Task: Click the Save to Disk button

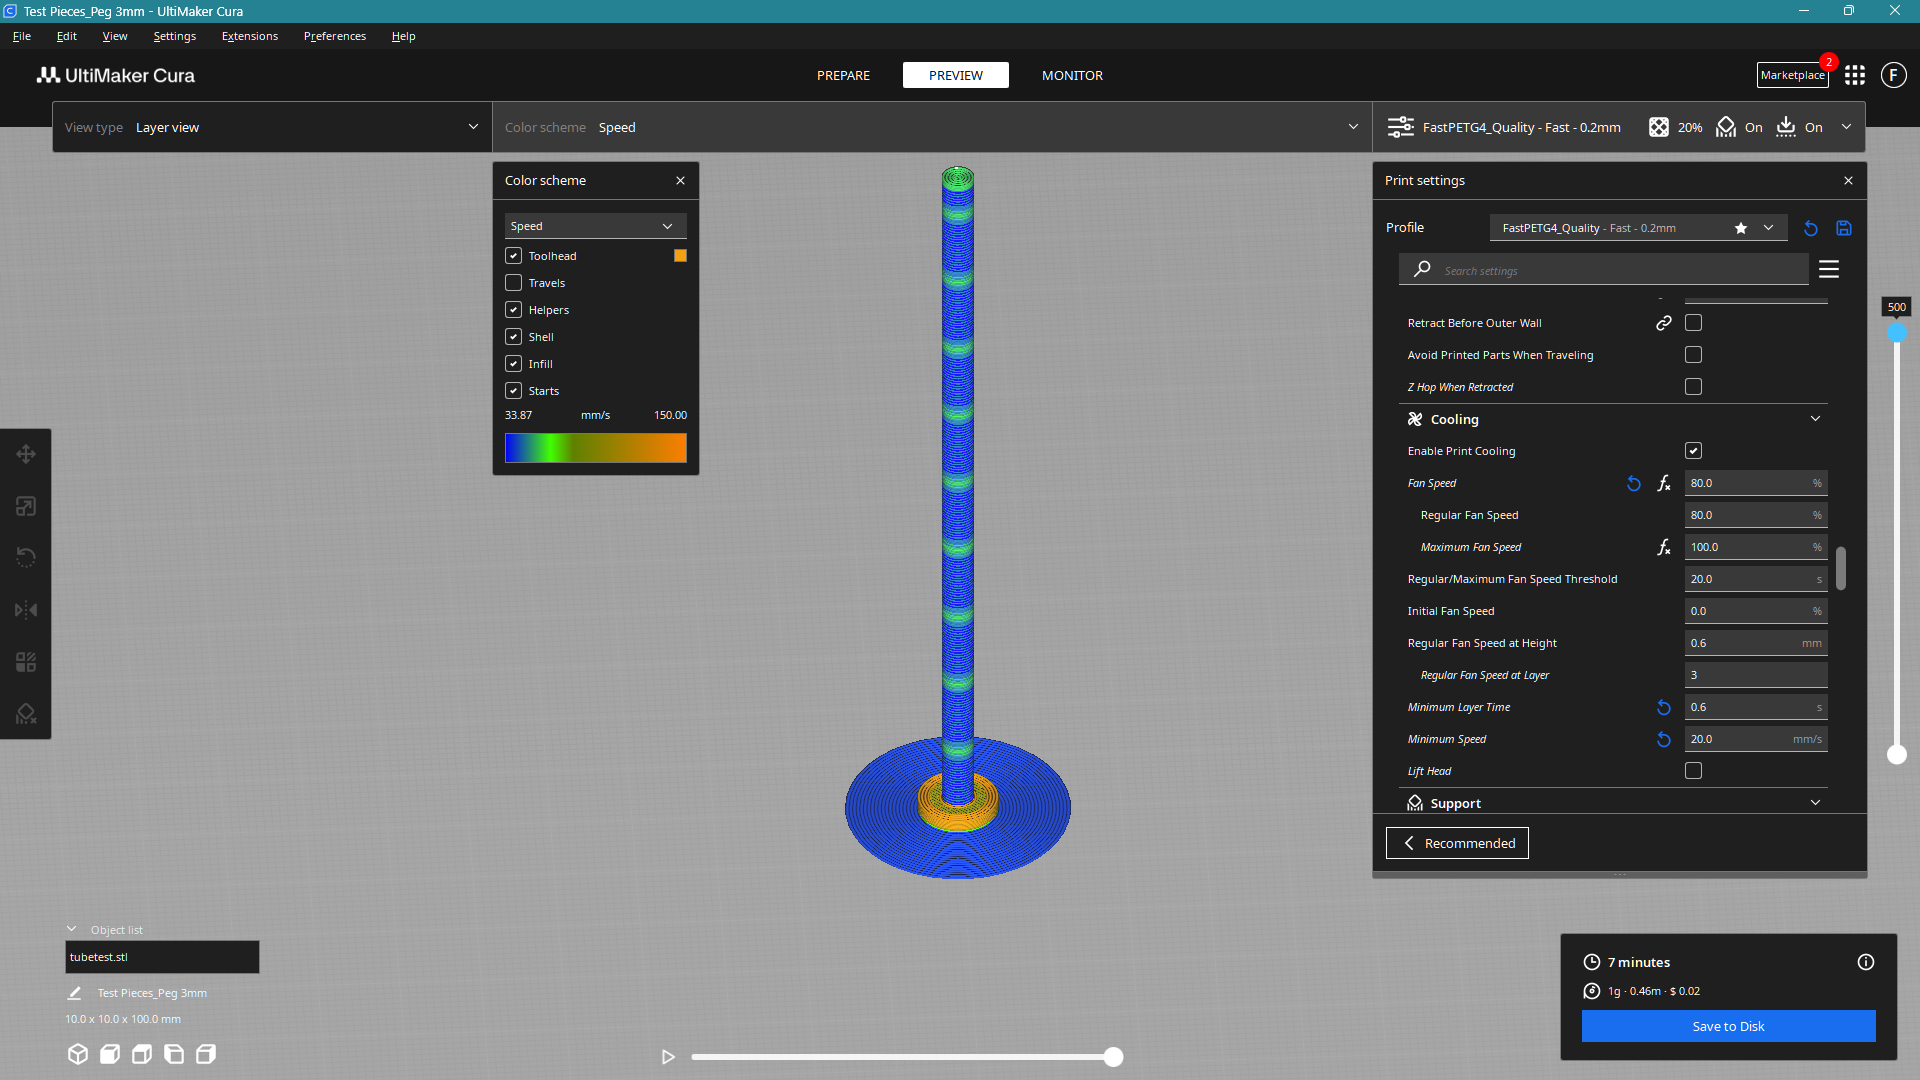Action: 1727,1025
